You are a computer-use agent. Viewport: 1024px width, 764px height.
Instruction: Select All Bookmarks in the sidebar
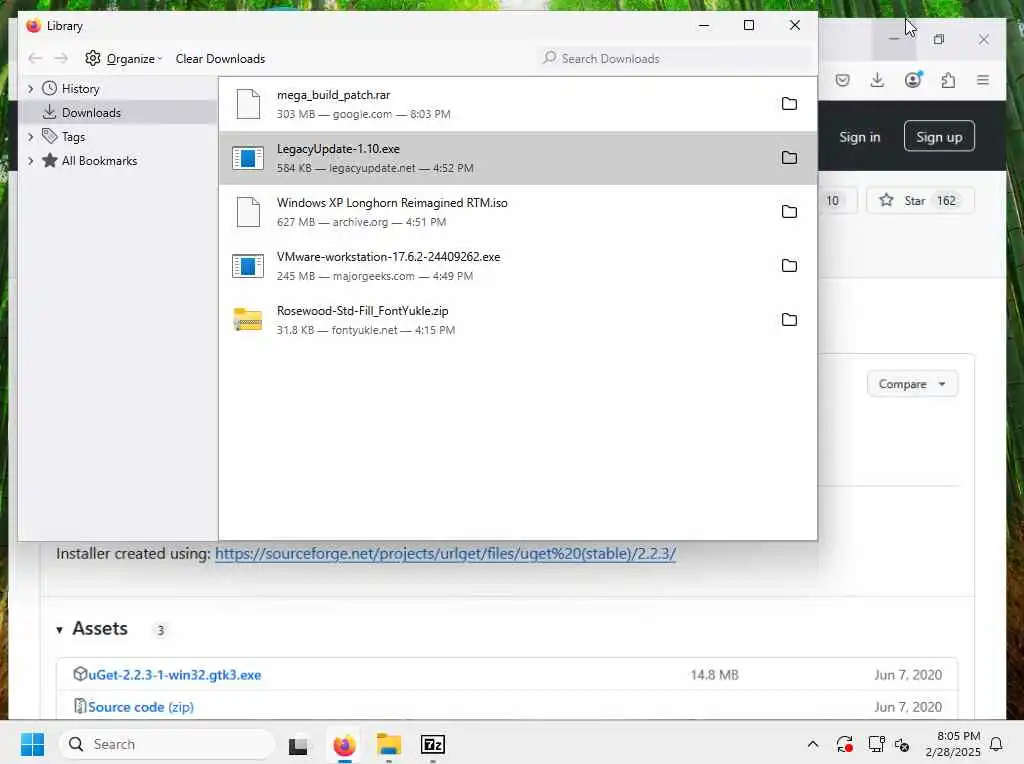click(99, 161)
